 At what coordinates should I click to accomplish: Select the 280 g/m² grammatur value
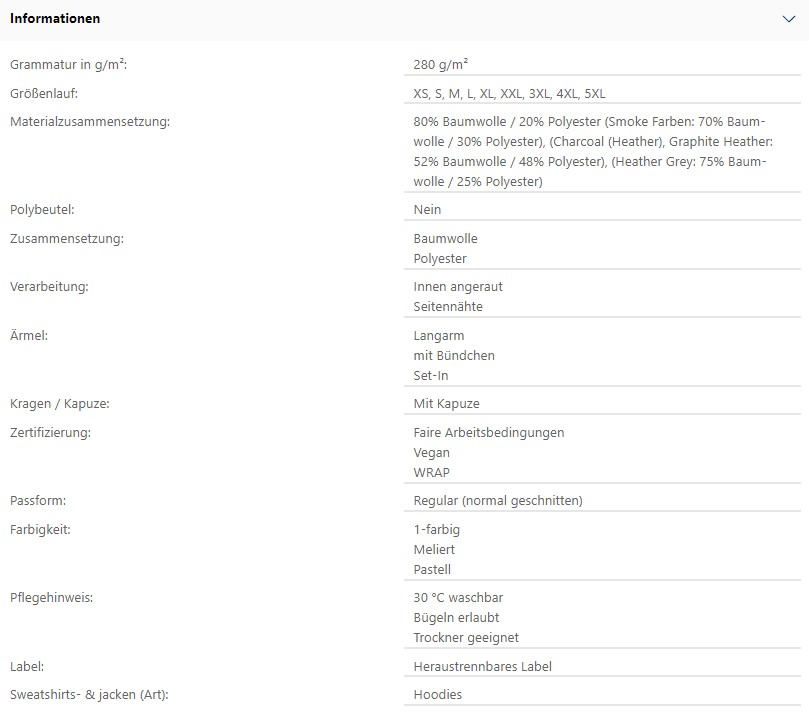440,64
